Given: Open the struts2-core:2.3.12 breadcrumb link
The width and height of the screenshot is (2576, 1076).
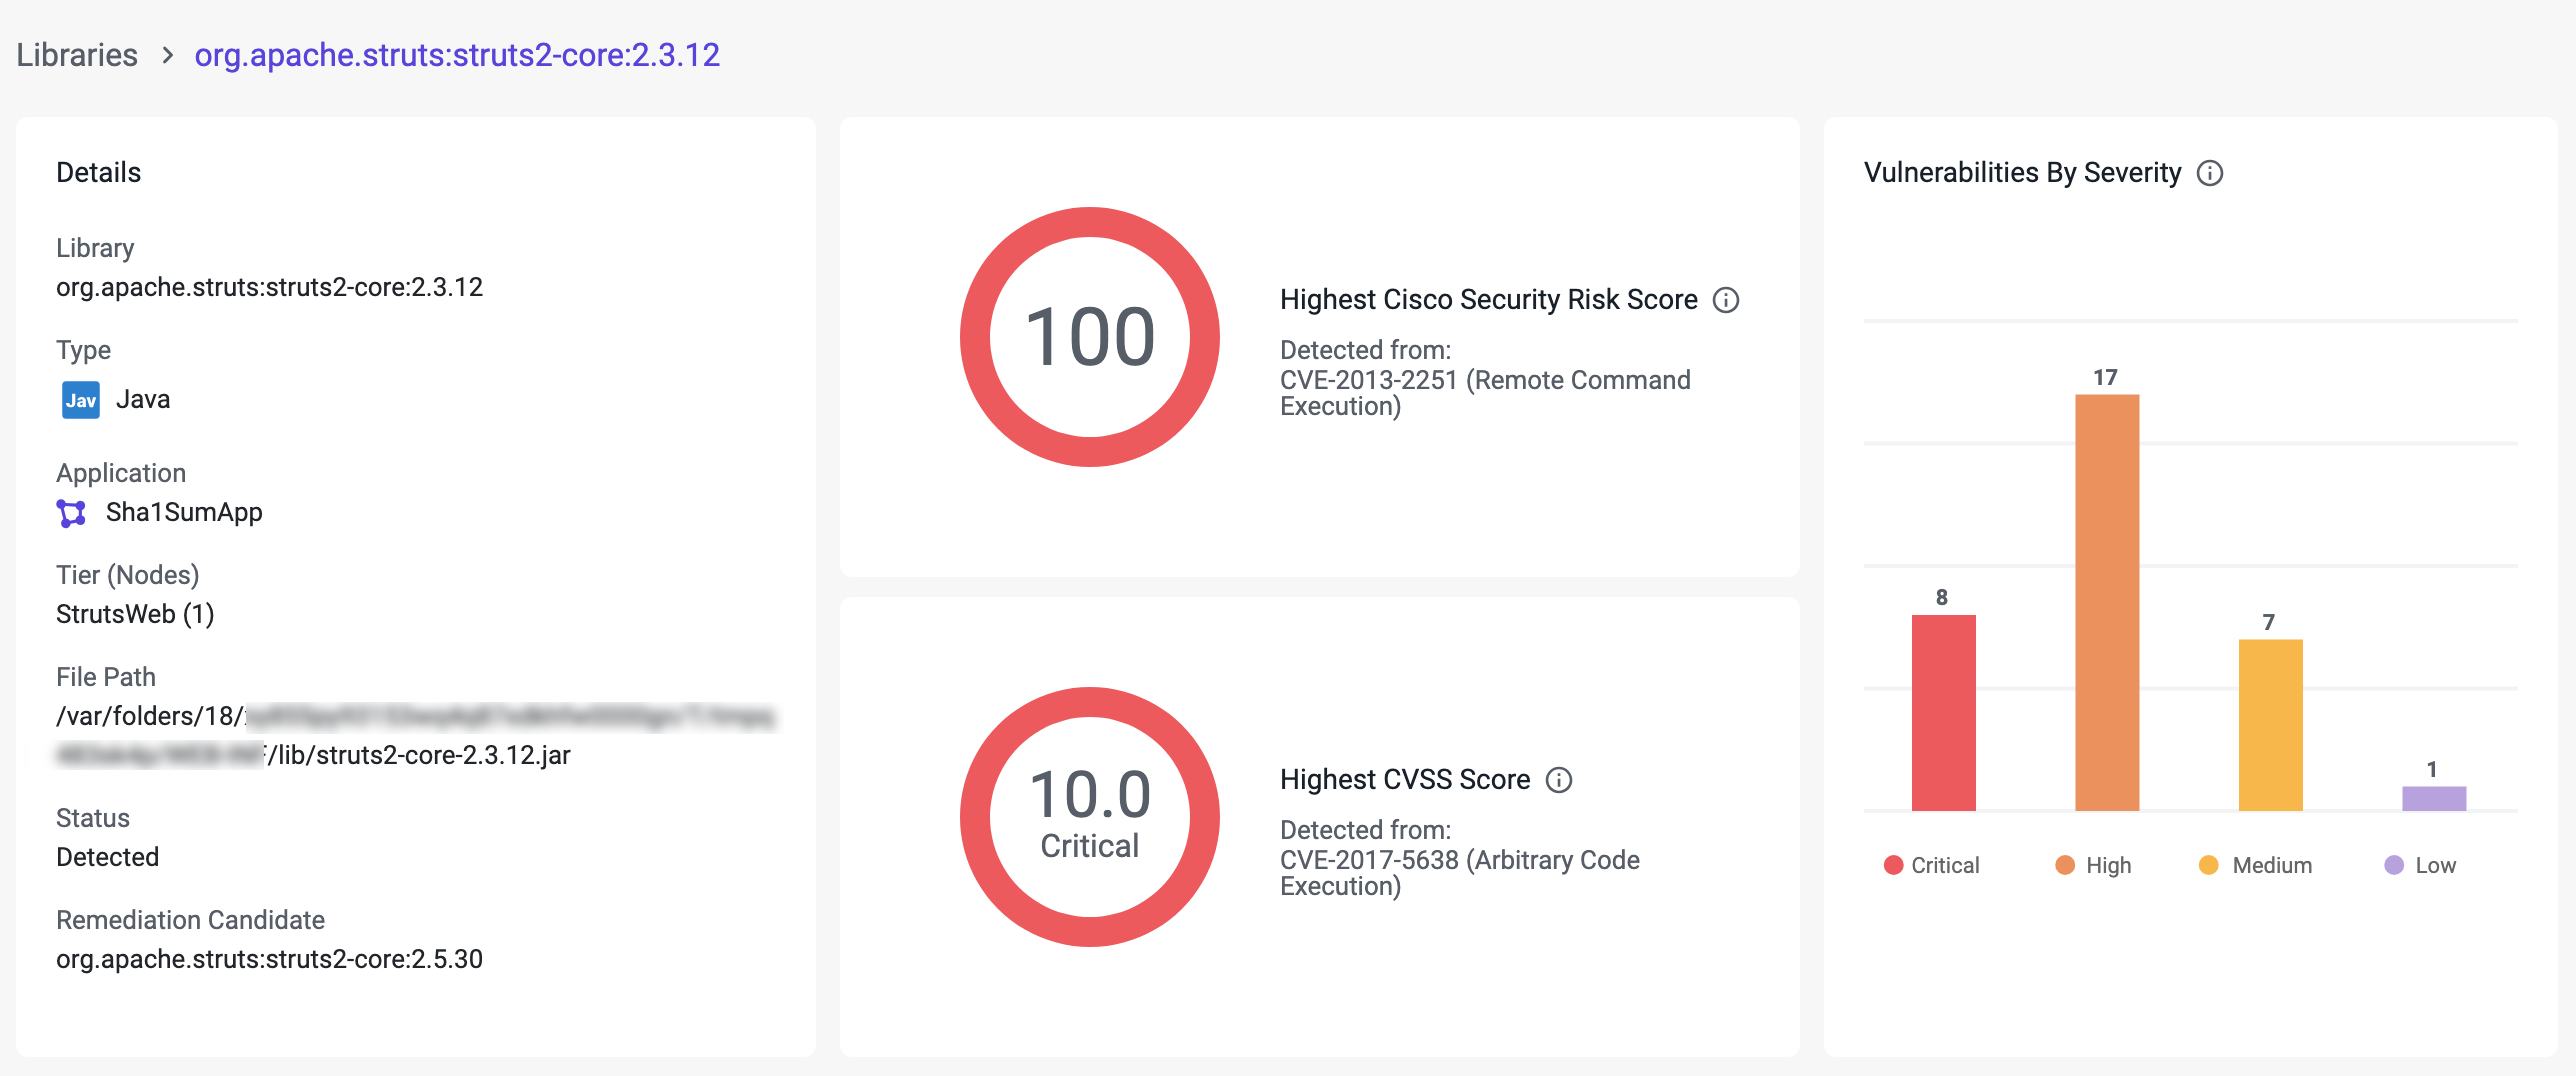Looking at the screenshot, I should (x=457, y=55).
